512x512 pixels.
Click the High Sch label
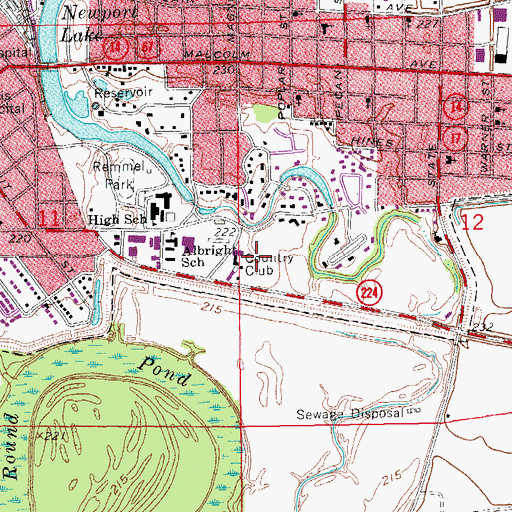point(117,219)
